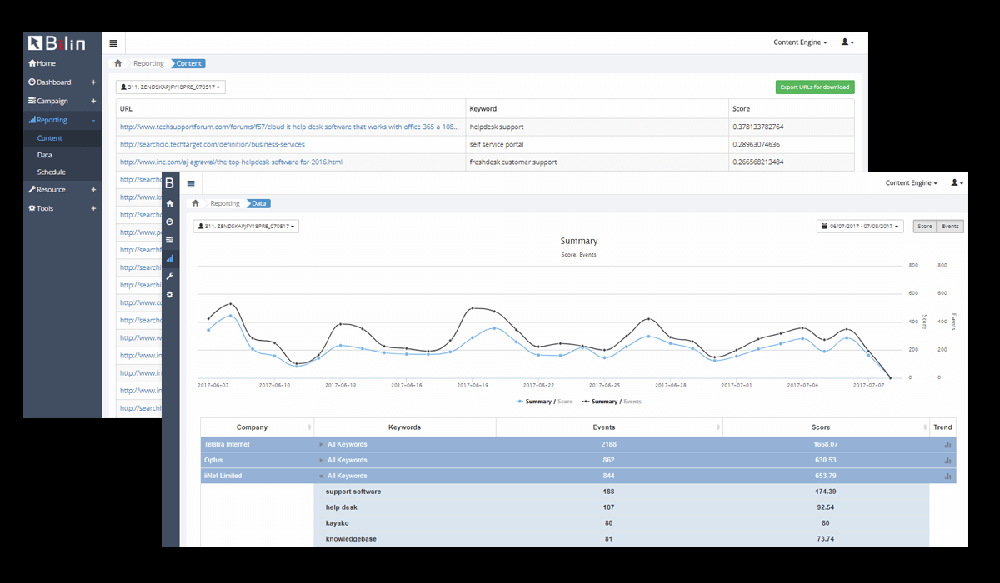The width and height of the screenshot is (1000, 583).
Task: Open the gear tools icon in the collapsed sidebar
Action: tap(170, 295)
